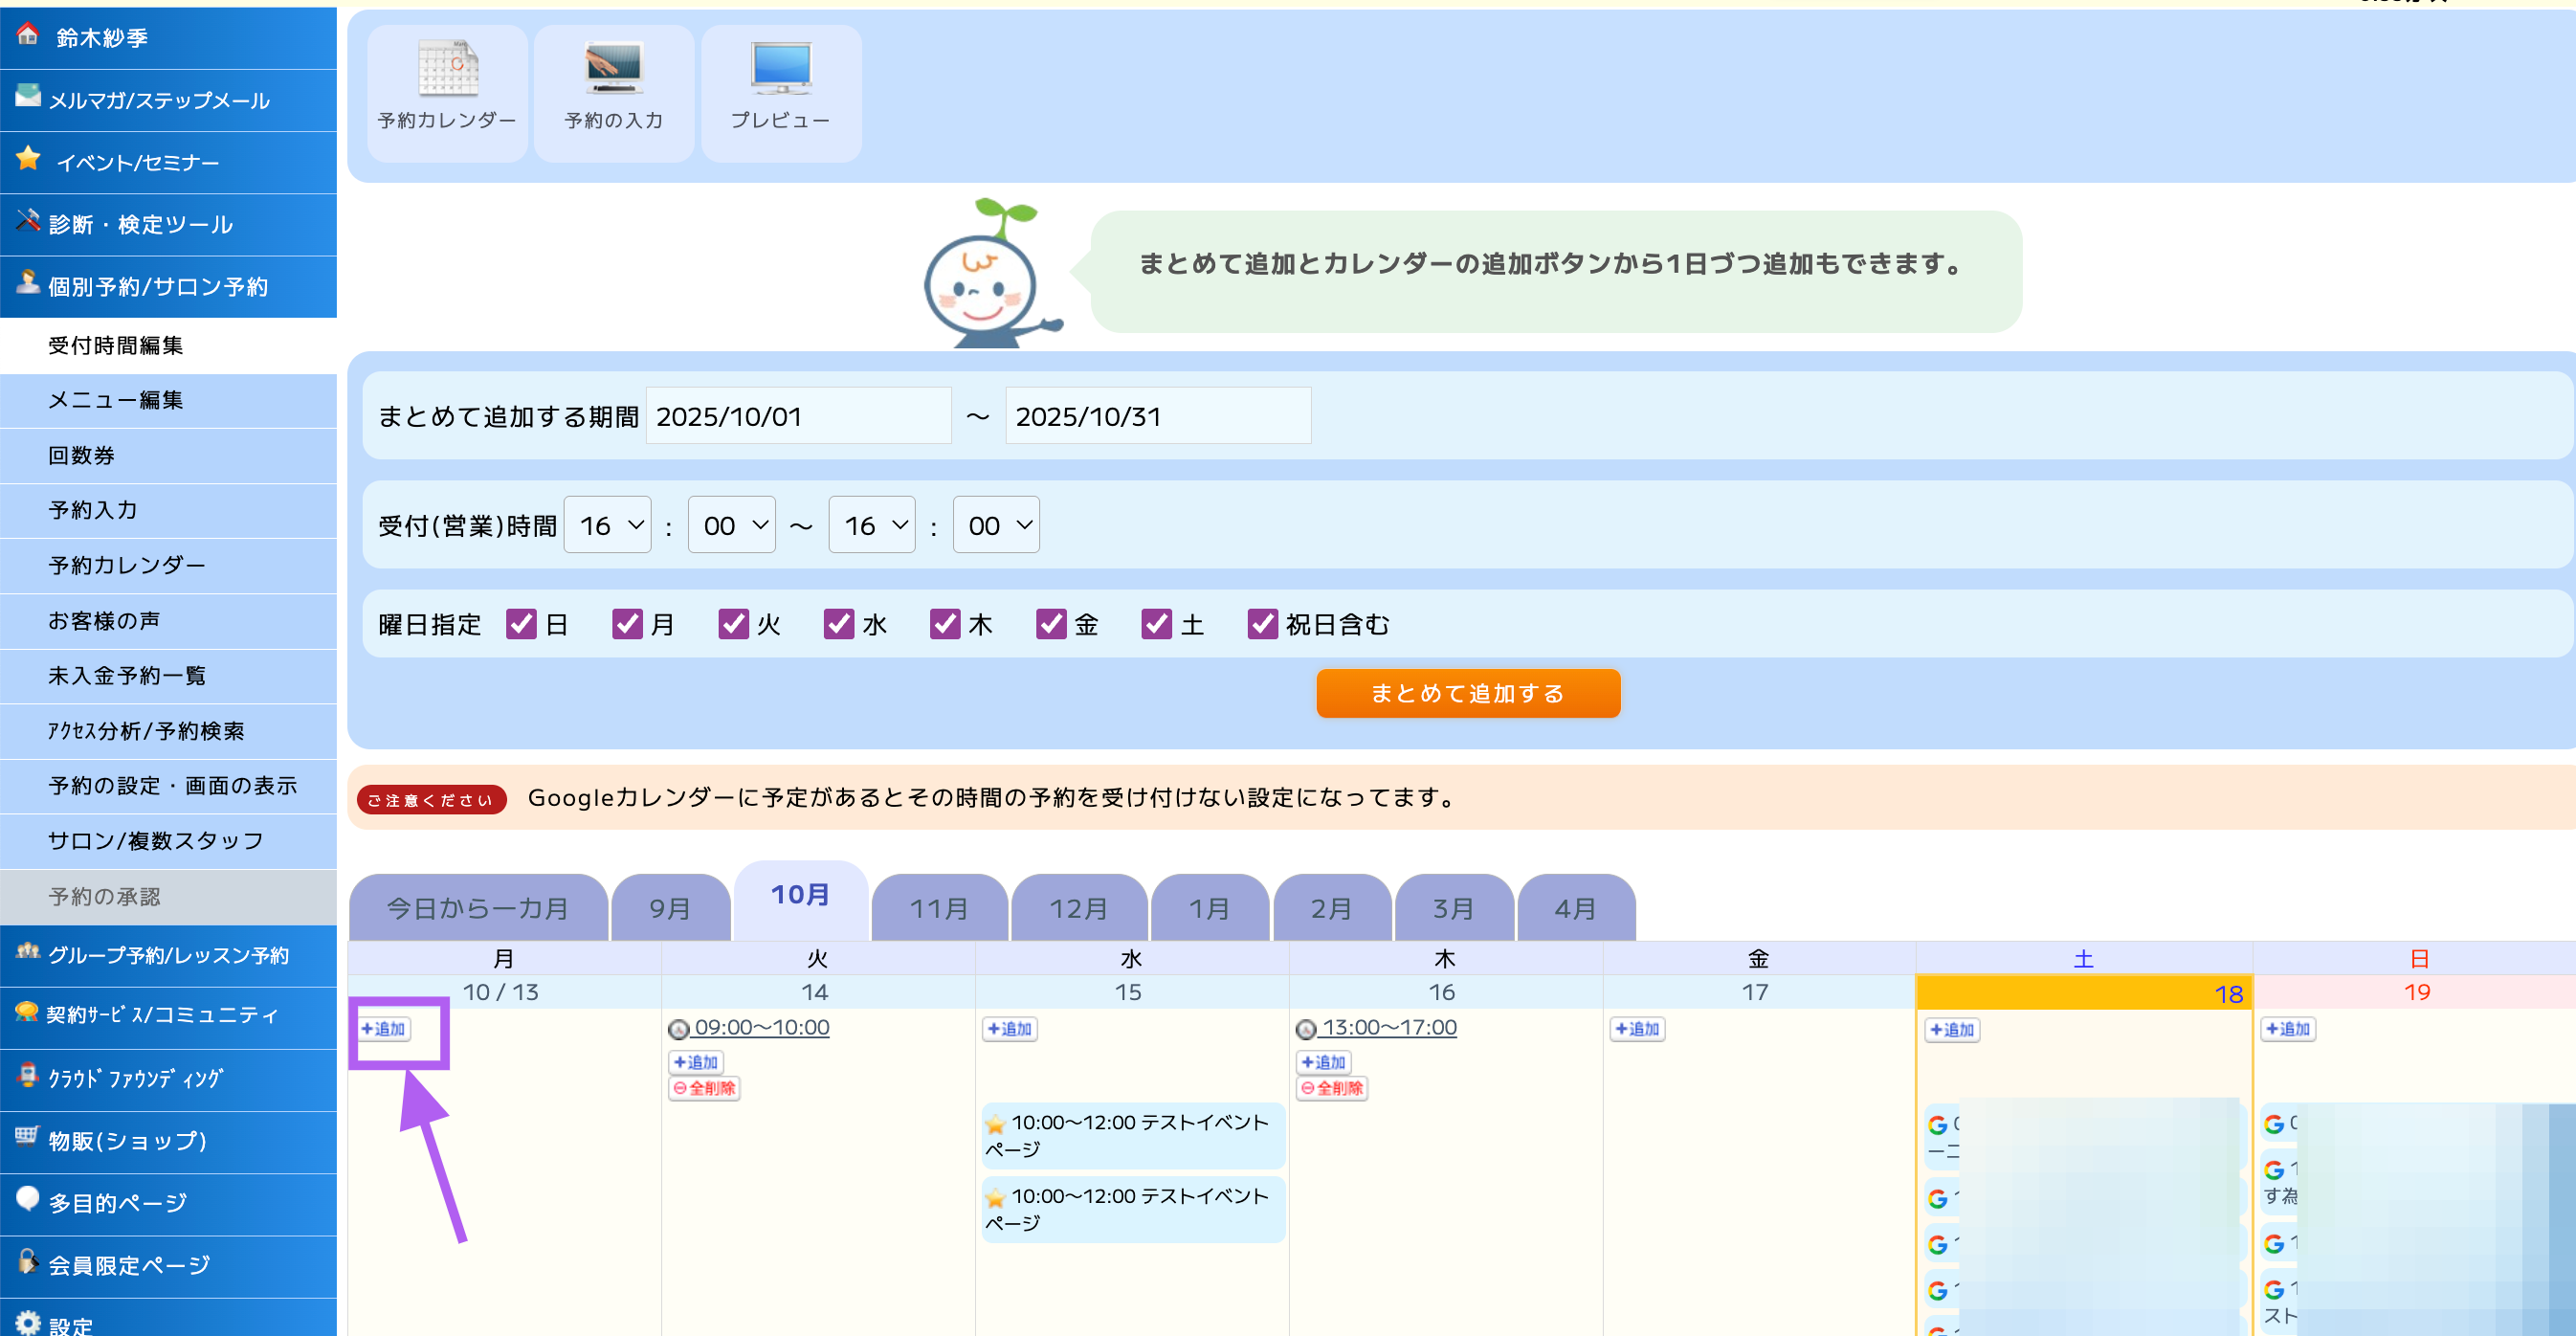Click the 予約の入力 icon
This screenshot has height=1336, width=2576.
[x=613, y=69]
